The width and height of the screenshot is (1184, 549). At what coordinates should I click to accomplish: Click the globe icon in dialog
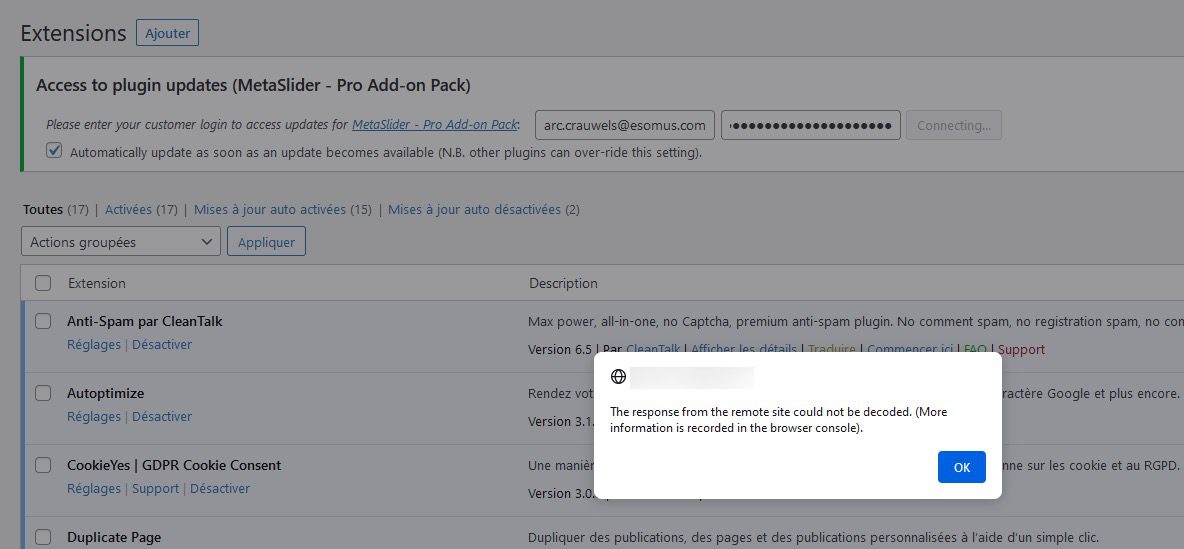tap(618, 377)
